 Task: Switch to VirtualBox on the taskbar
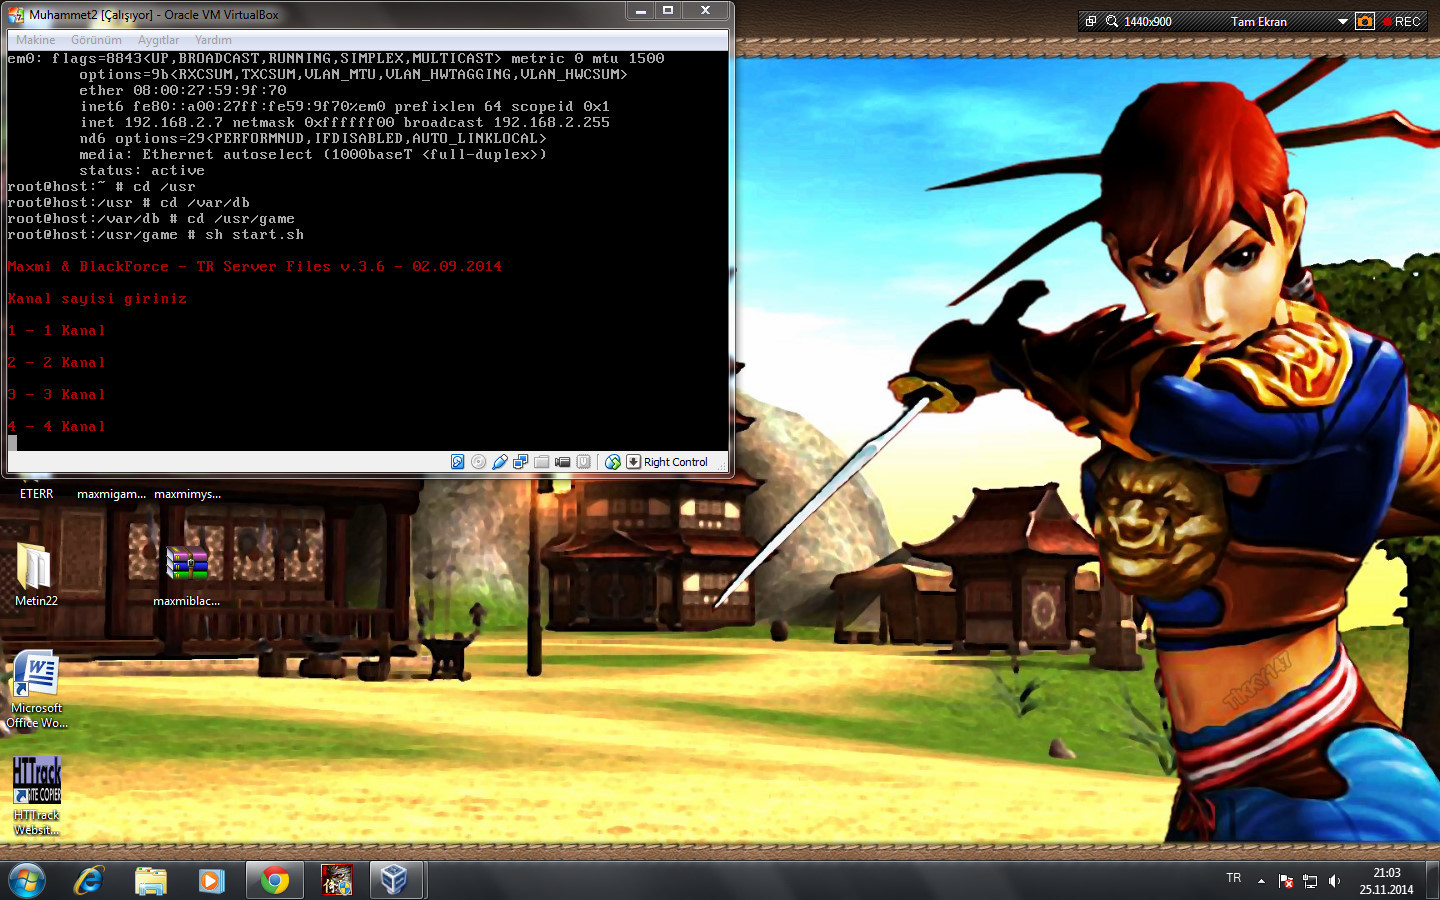click(x=395, y=881)
